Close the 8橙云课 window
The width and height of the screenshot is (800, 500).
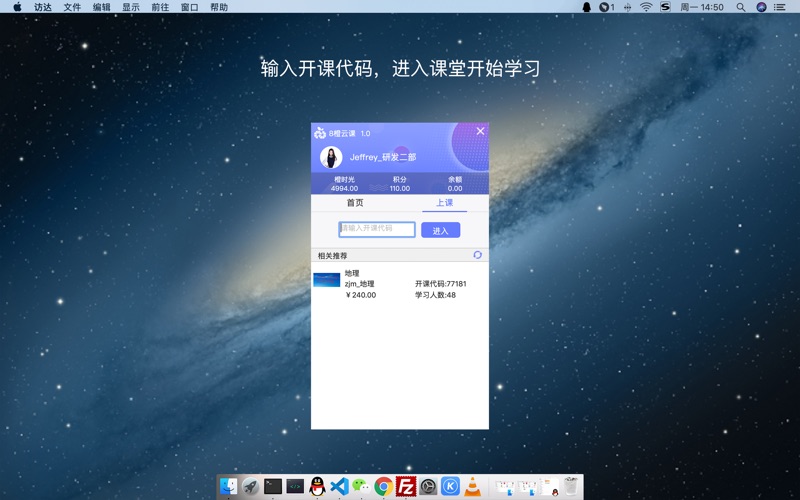(480, 131)
